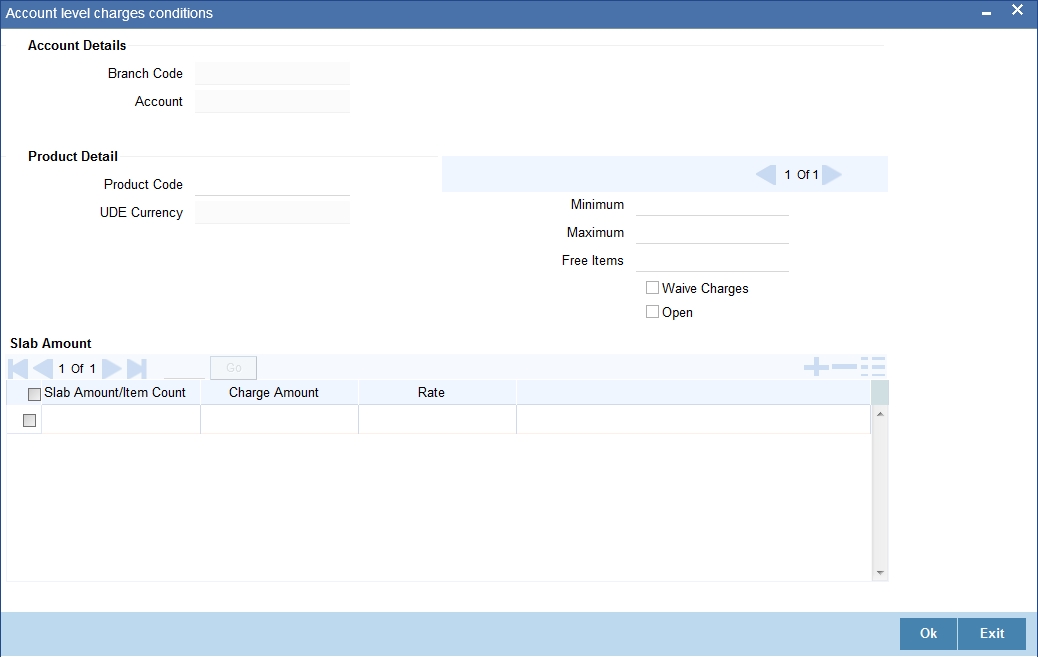The image size is (1038, 658).
Task: Click the Exit button
Action: (992, 634)
